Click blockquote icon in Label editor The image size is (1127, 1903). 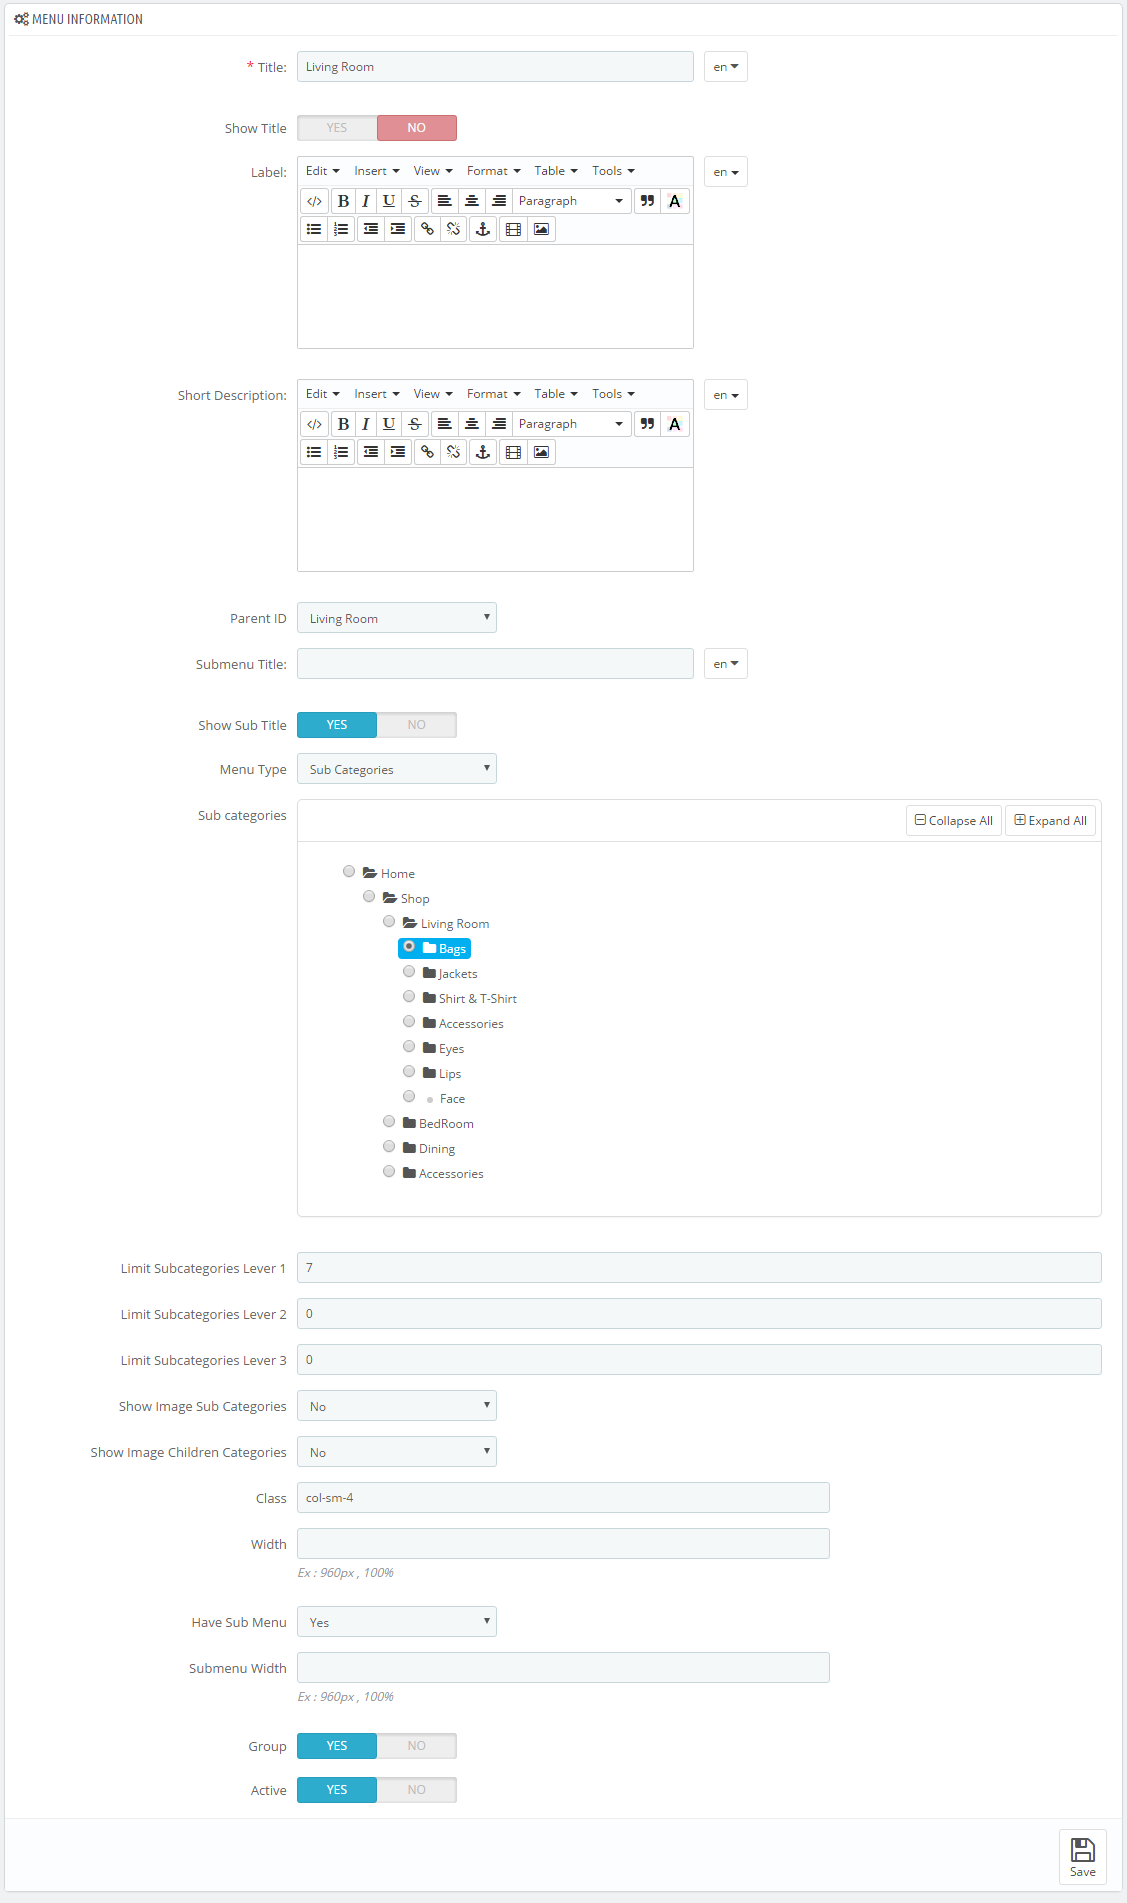647,201
